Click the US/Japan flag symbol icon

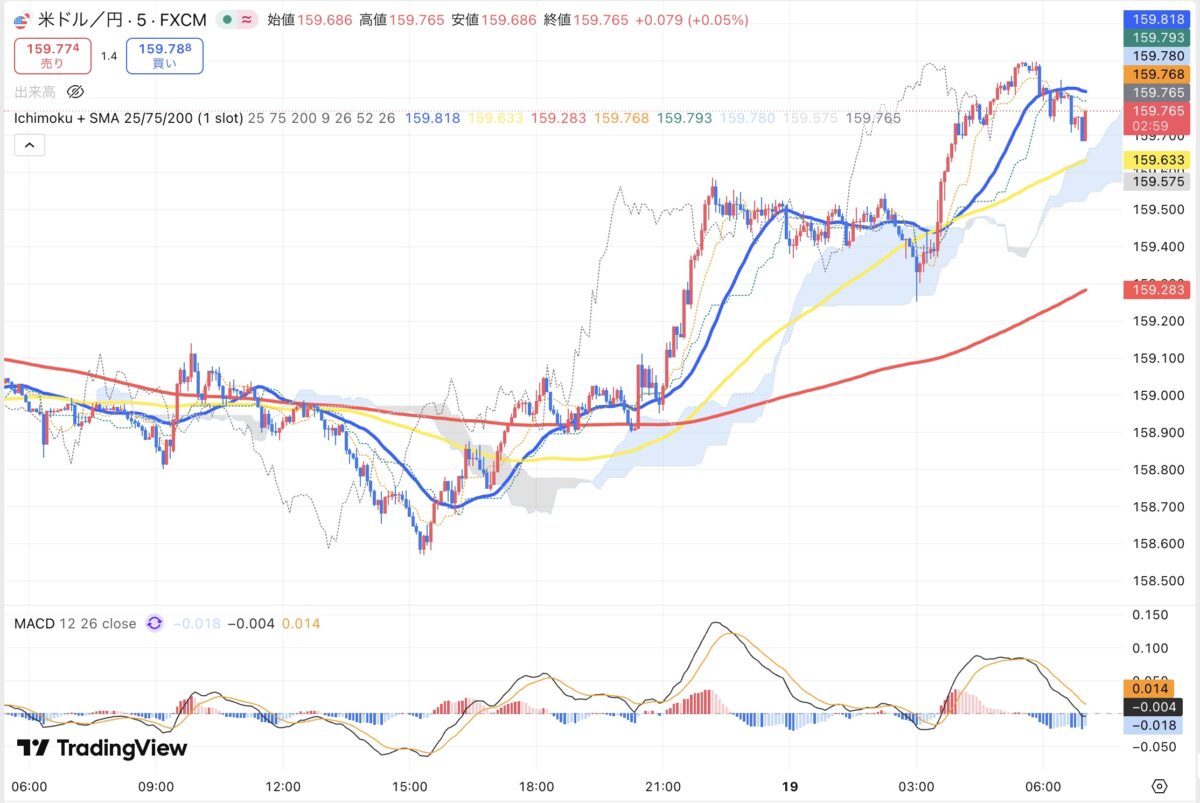pos(21,19)
